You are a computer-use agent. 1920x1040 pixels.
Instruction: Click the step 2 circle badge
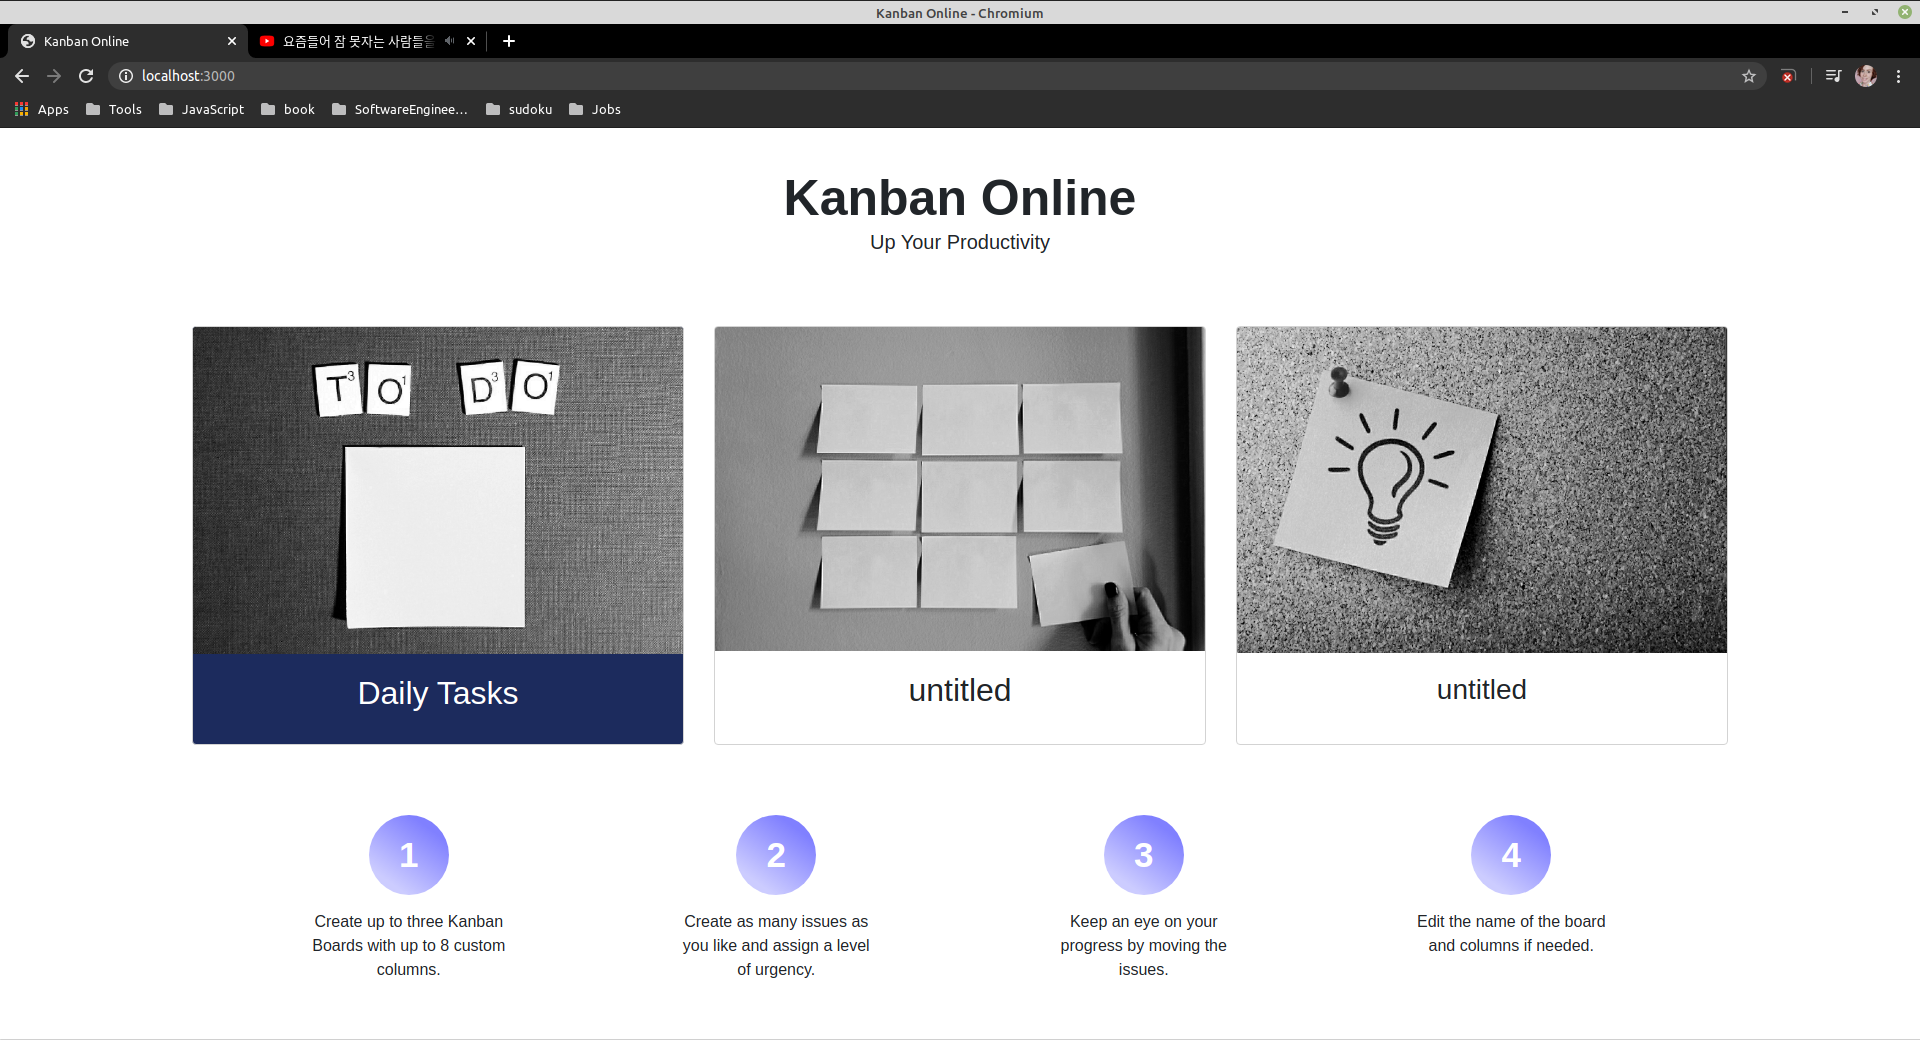[776, 855]
